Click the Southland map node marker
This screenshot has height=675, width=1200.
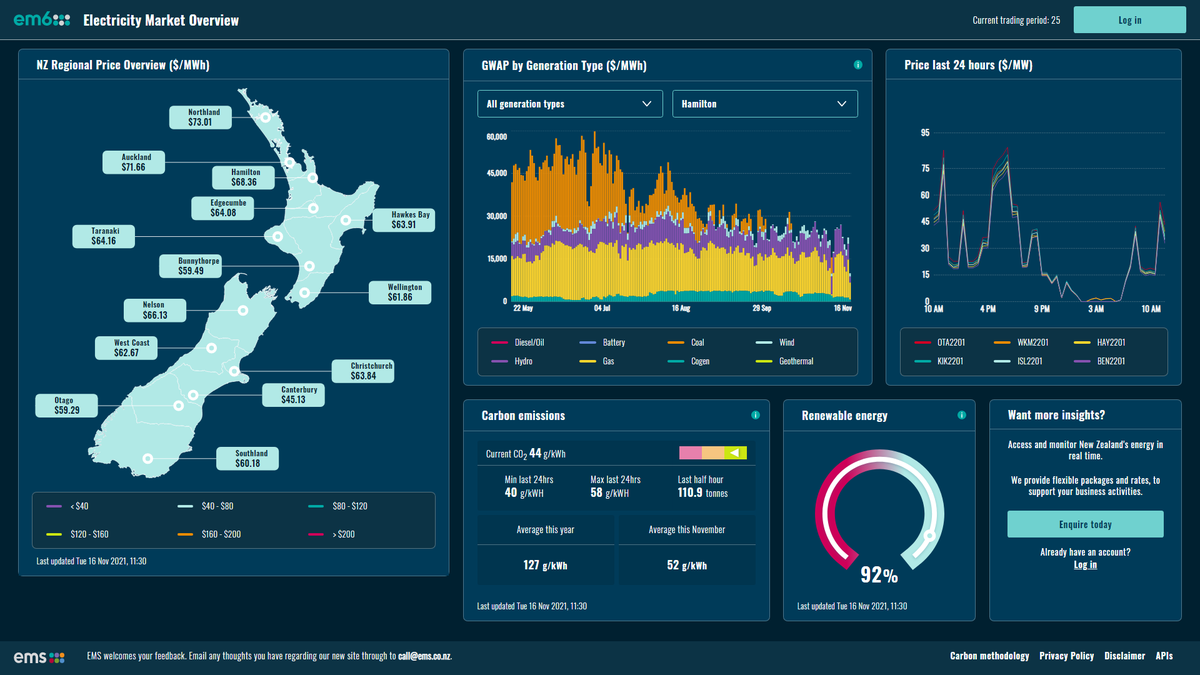click(x=148, y=458)
